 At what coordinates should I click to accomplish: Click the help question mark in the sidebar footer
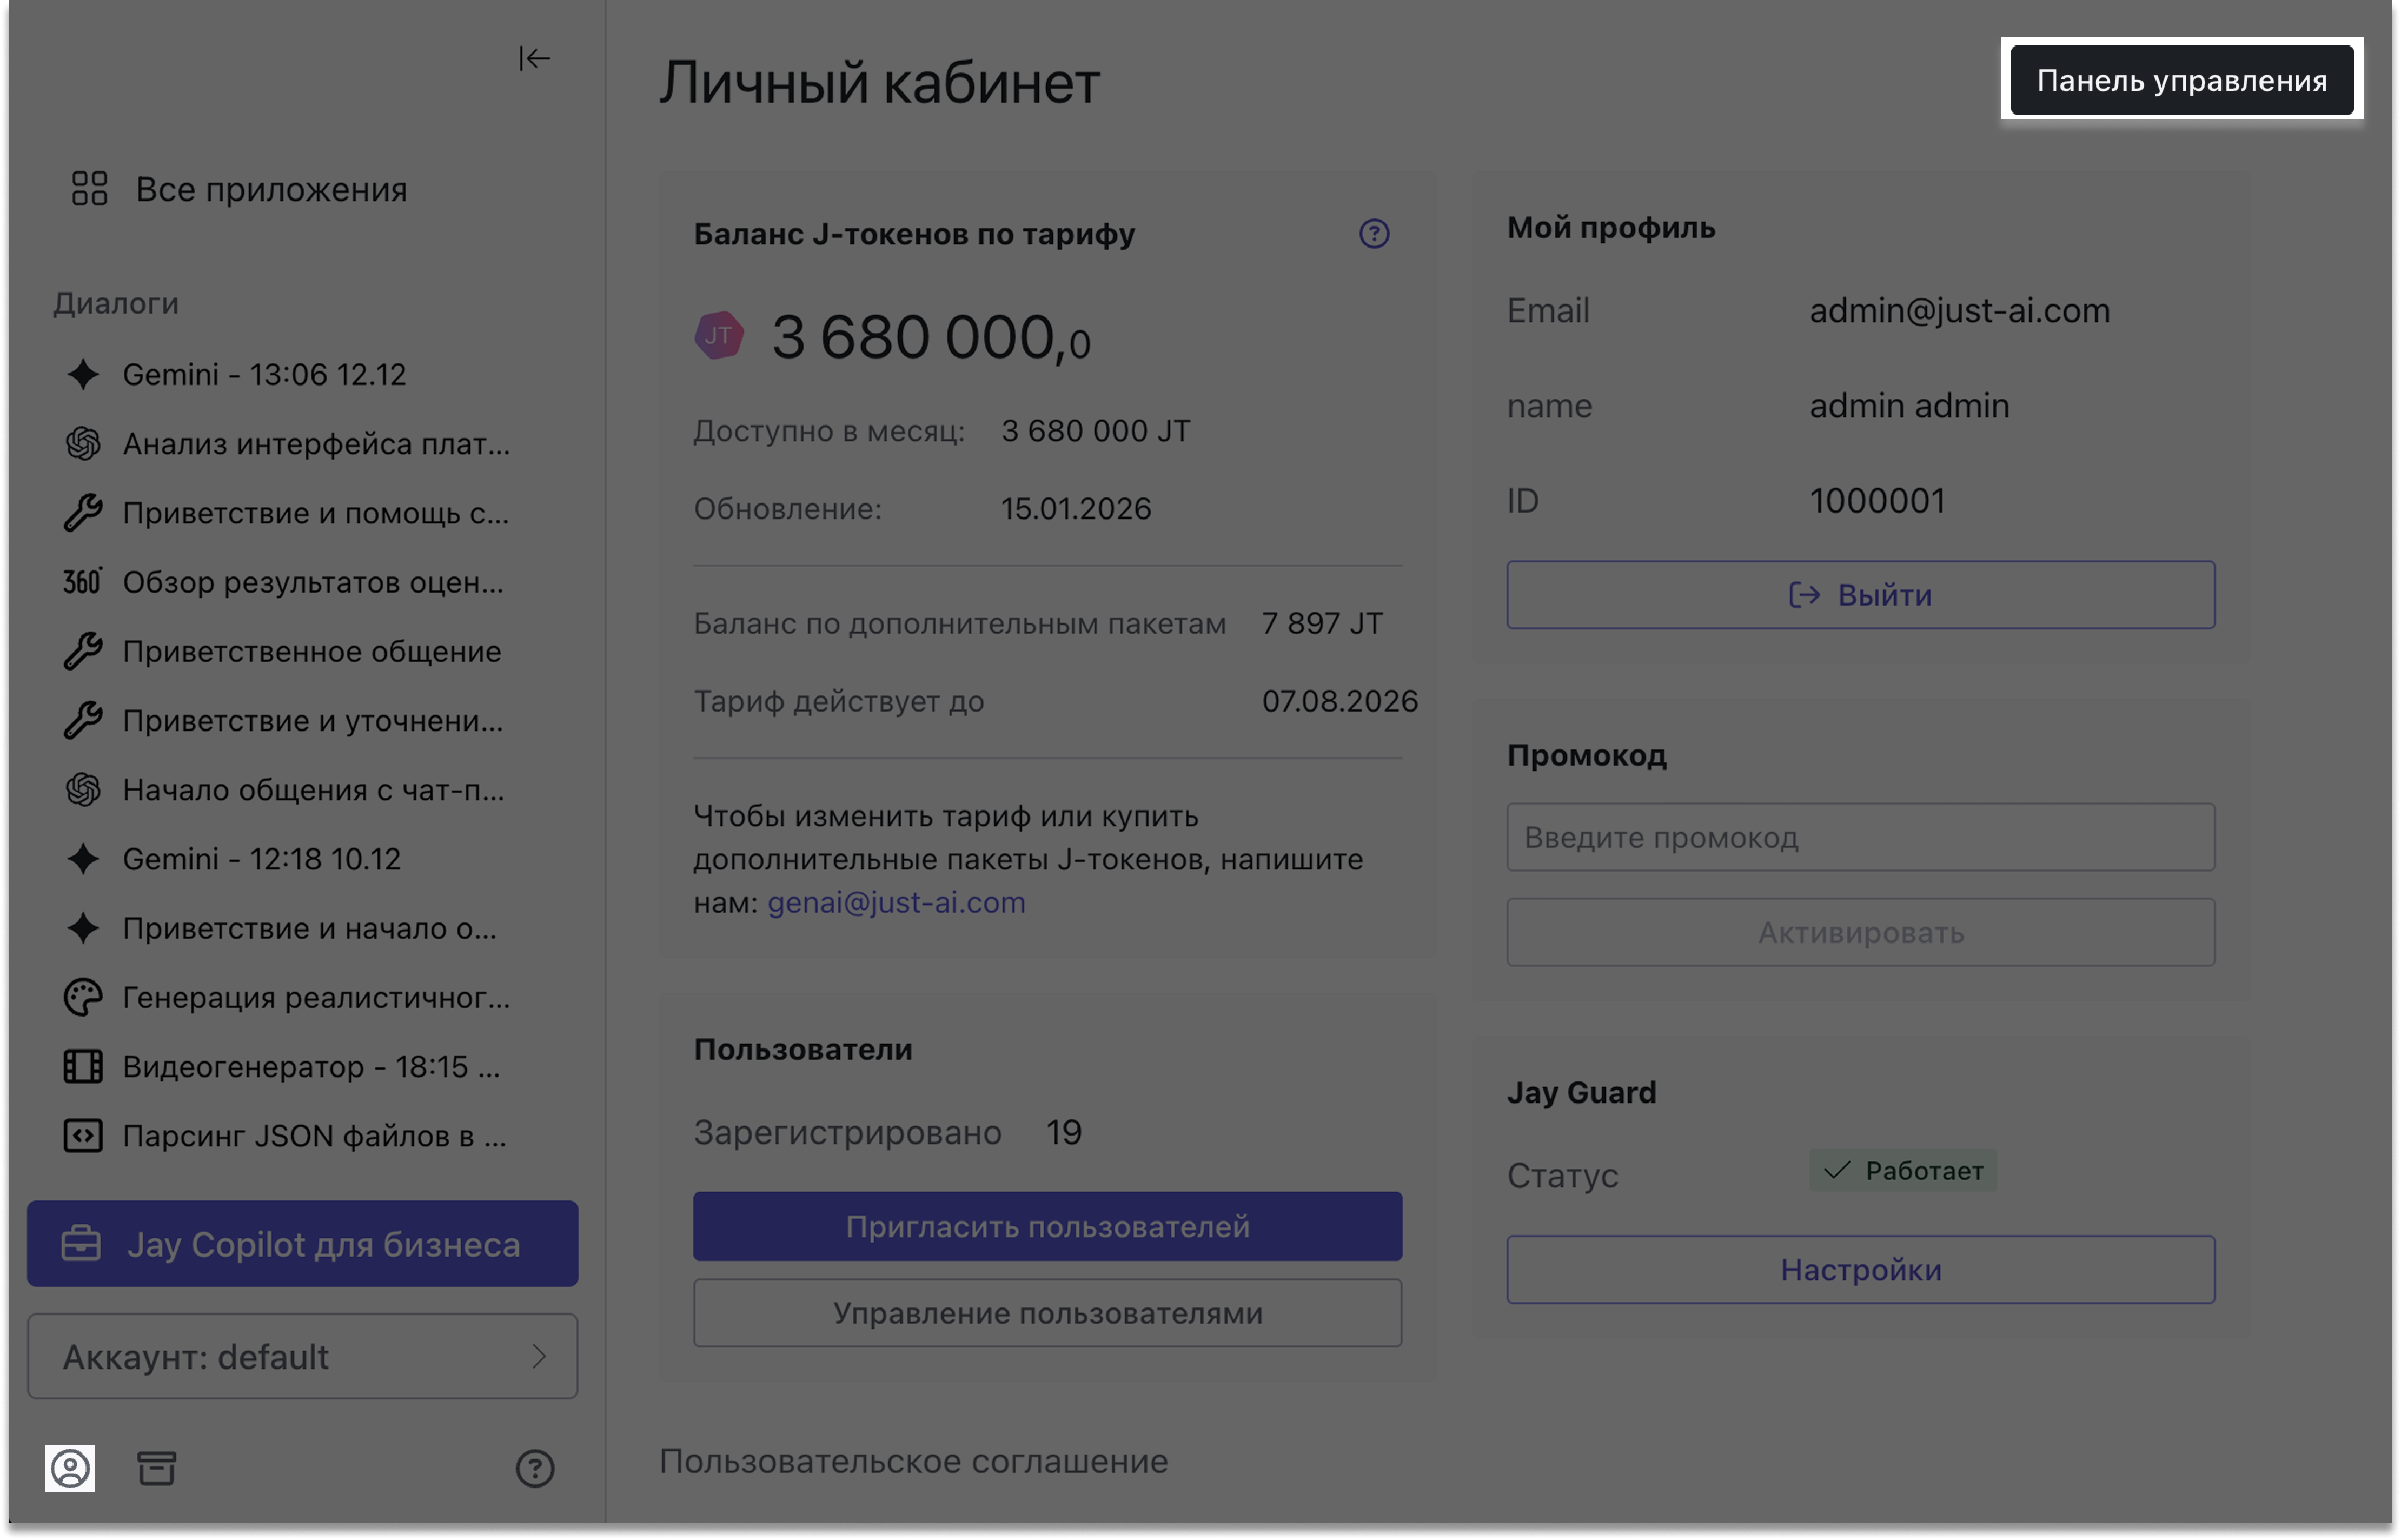pyautogui.click(x=535, y=1468)
